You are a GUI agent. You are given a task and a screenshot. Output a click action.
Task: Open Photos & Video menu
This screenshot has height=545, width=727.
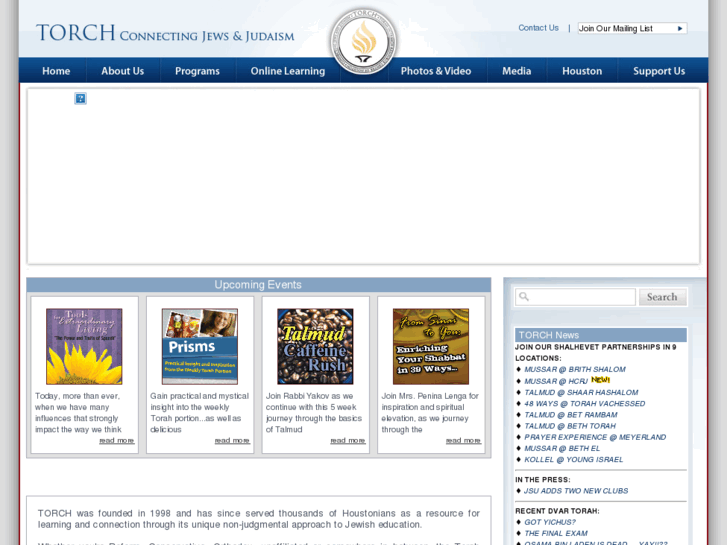click(x=436, y=71)
